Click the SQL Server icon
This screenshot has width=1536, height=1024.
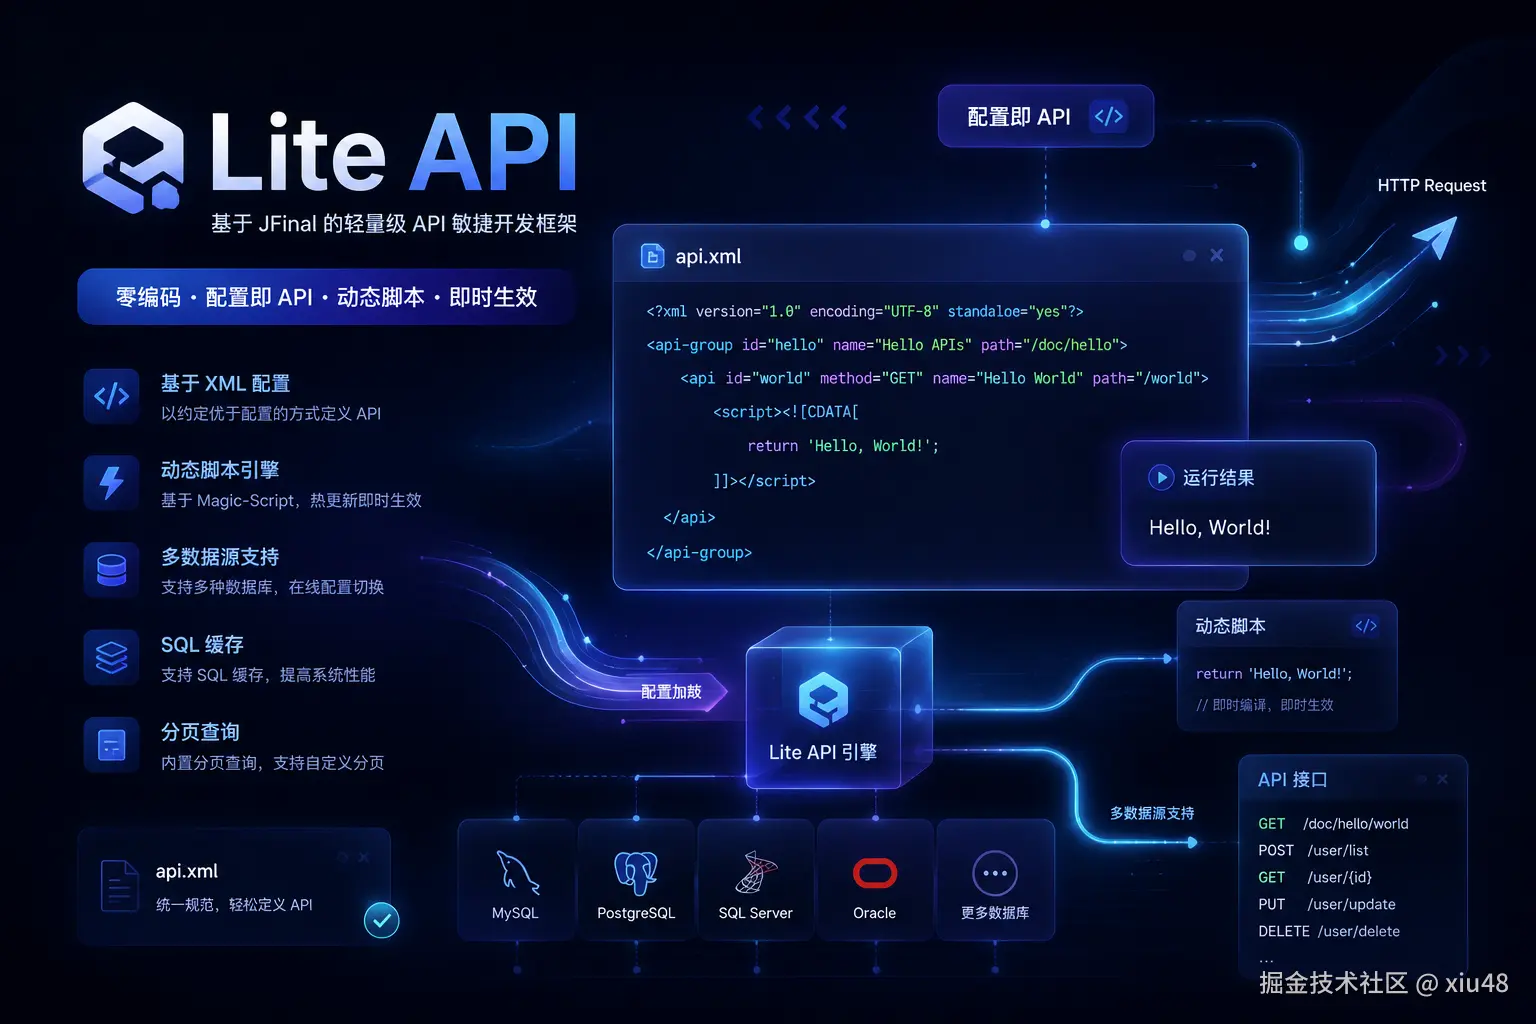756,872
